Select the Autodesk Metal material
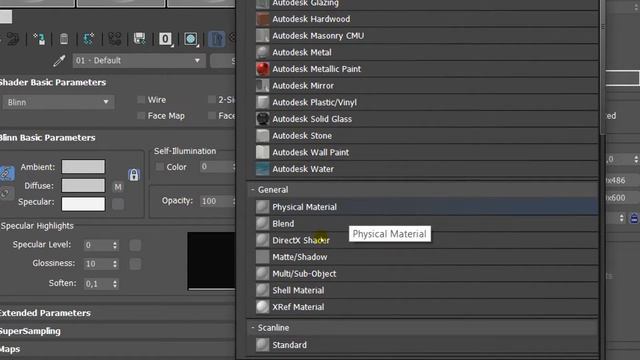Screen dimensions: 640x360 (x=426, y=52)
